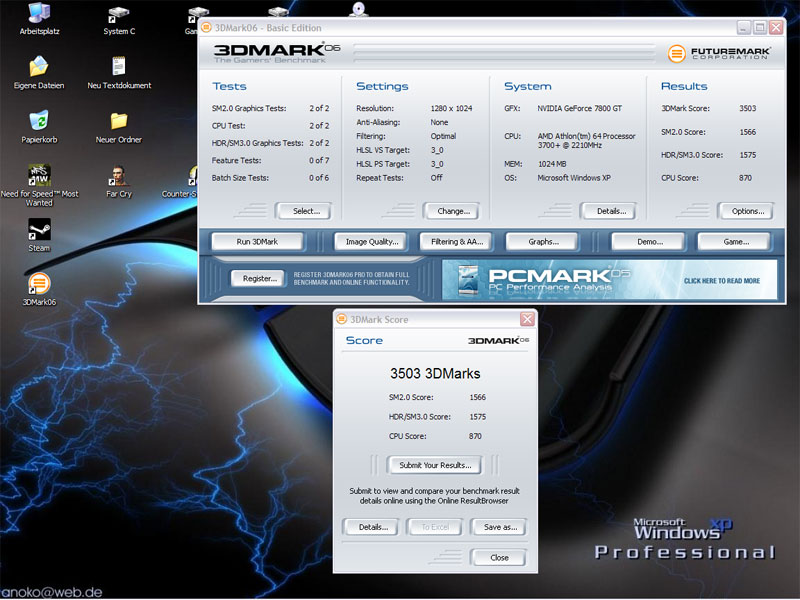Minimize the 3DMark06 main window

(744, 28)
